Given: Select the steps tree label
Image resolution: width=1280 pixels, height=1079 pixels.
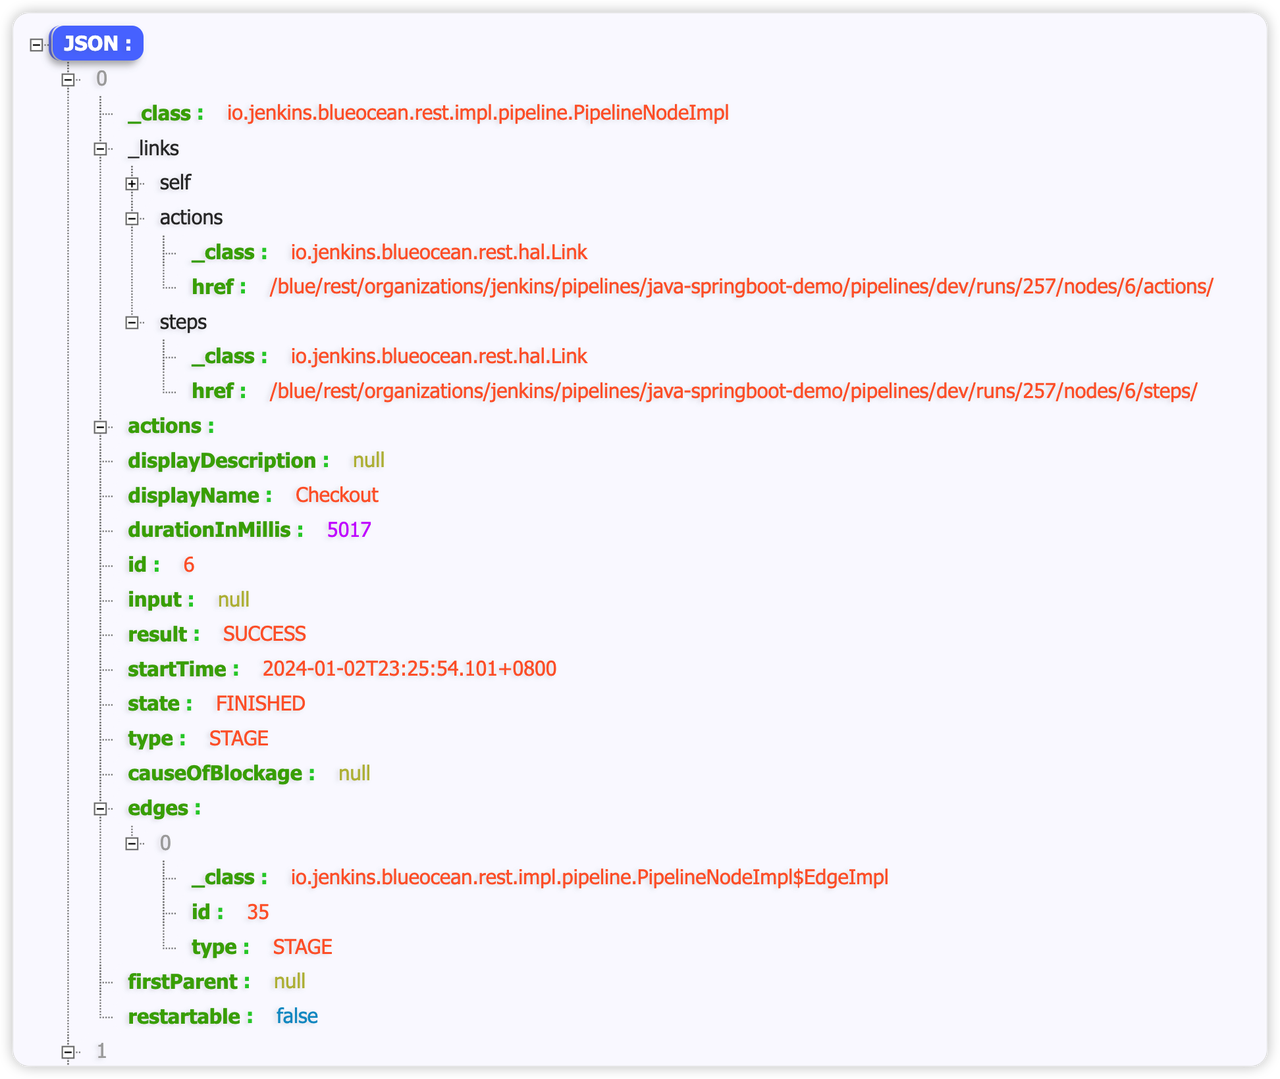Looking at the screenshot, I should 183,322.
